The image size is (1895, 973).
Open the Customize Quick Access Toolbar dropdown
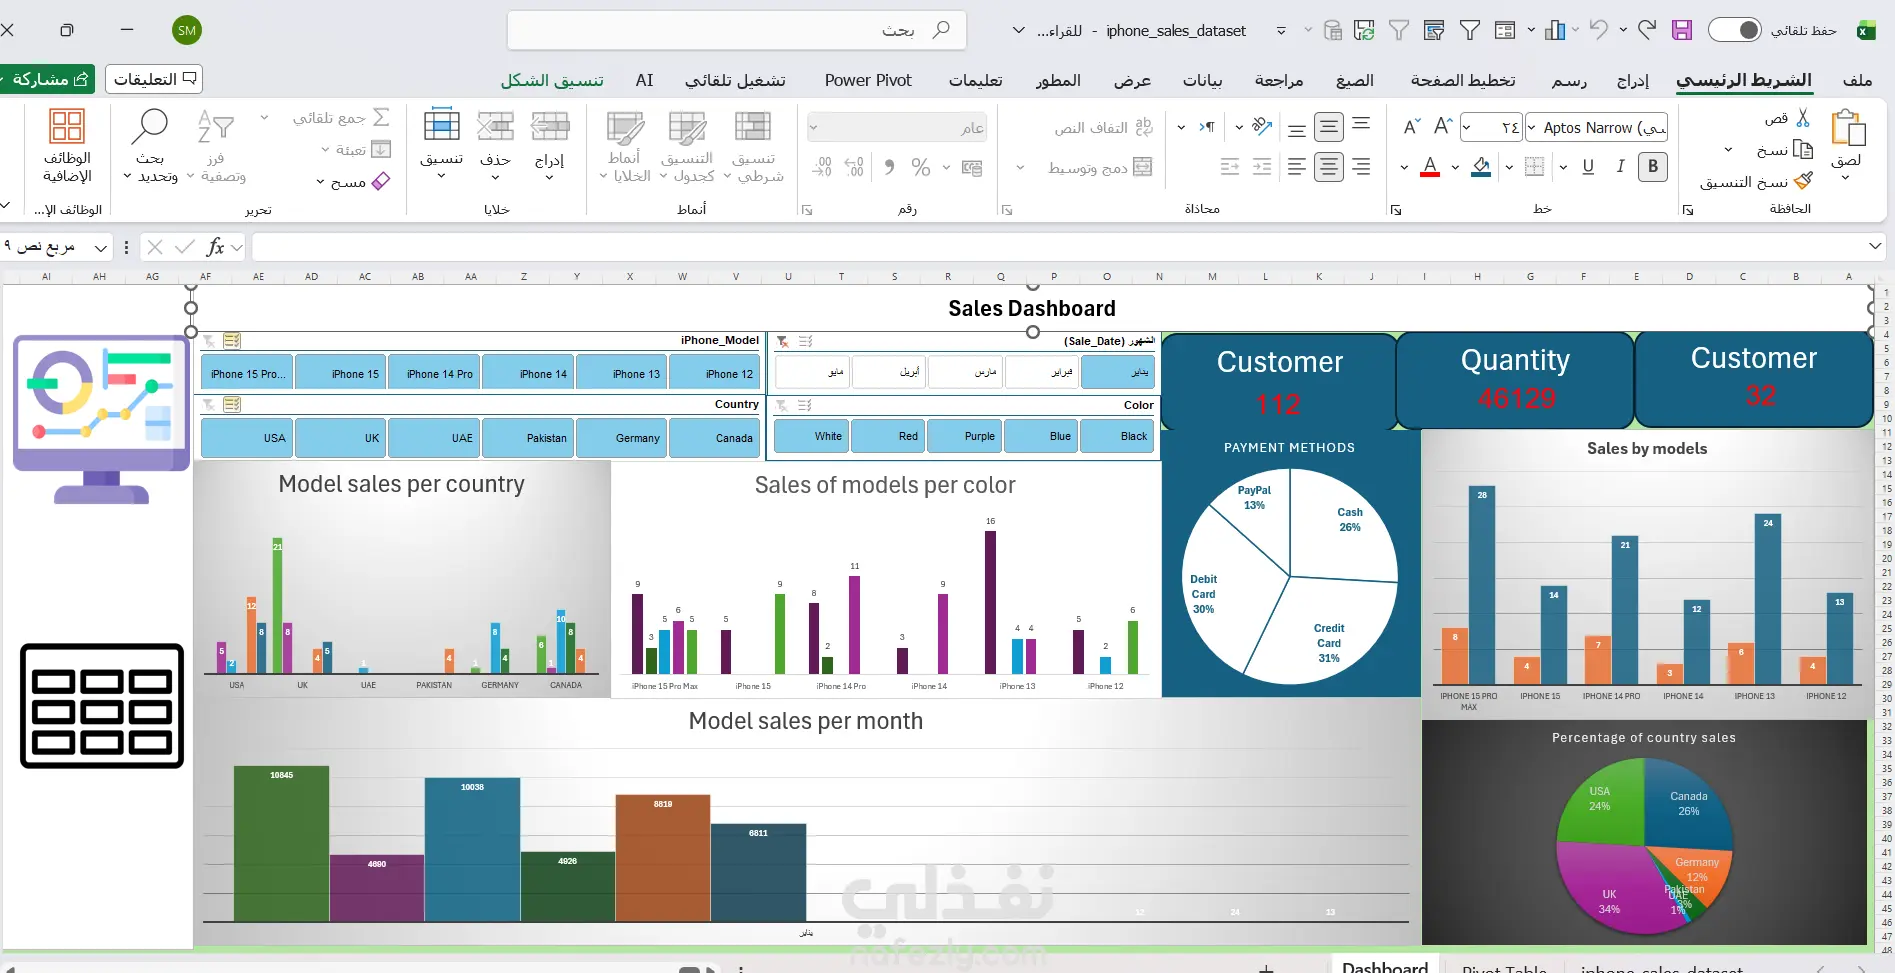click(x=1281, y=31)
